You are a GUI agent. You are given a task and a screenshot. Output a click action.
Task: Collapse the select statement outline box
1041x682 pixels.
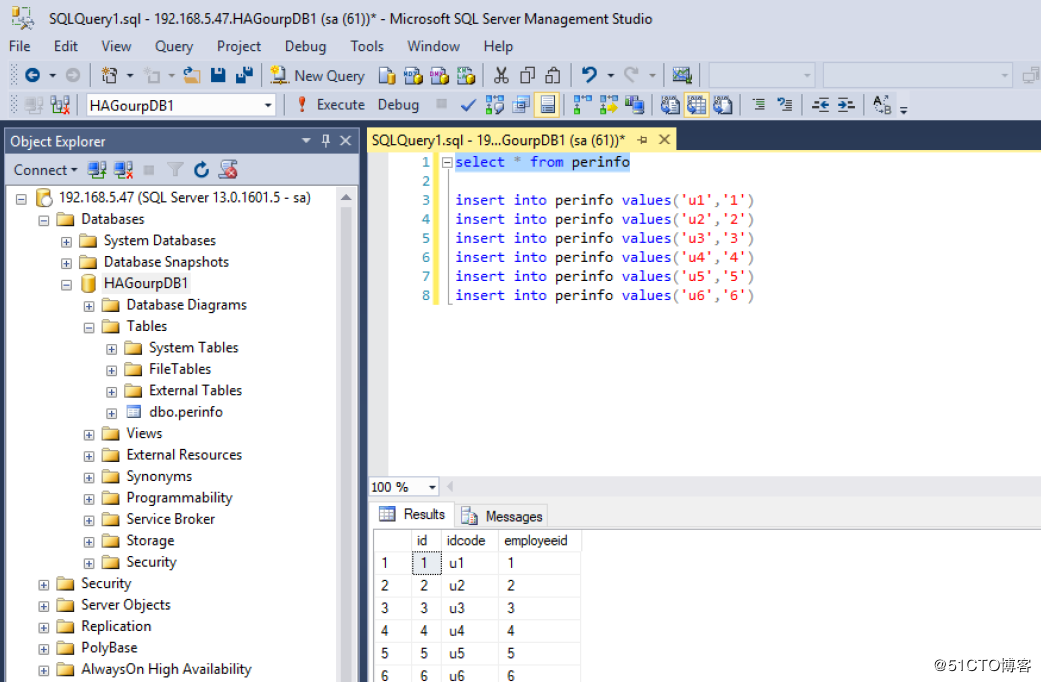[x=447, y=162]
